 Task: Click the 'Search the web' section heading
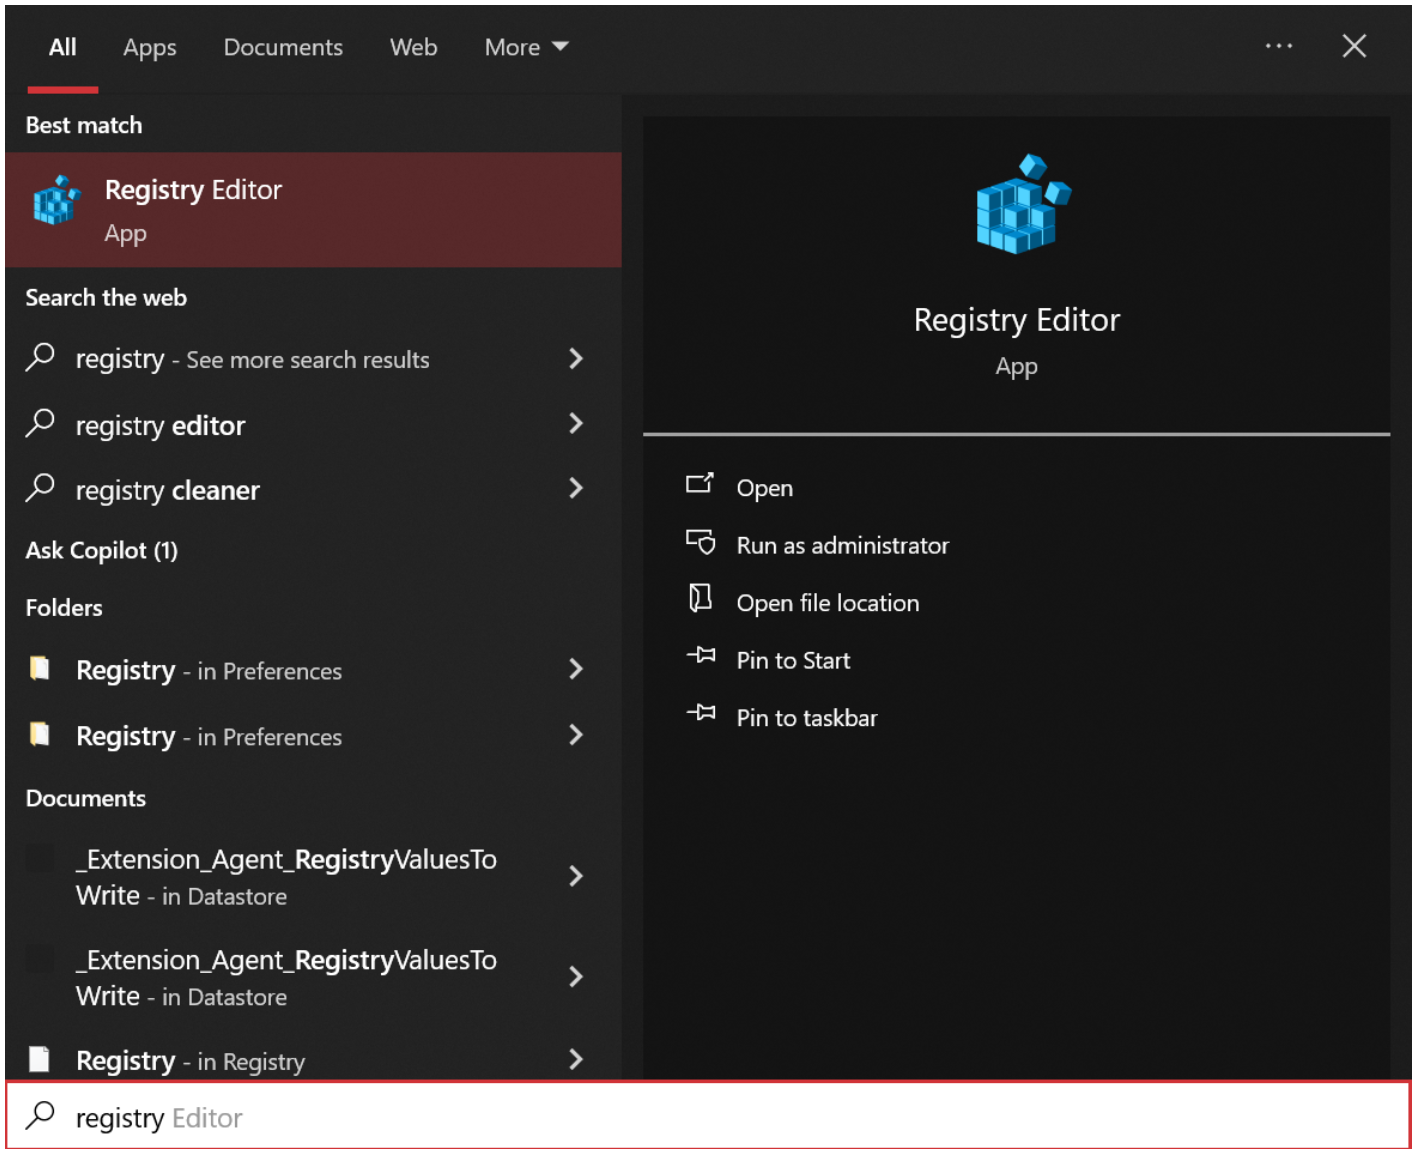(106, 298)
